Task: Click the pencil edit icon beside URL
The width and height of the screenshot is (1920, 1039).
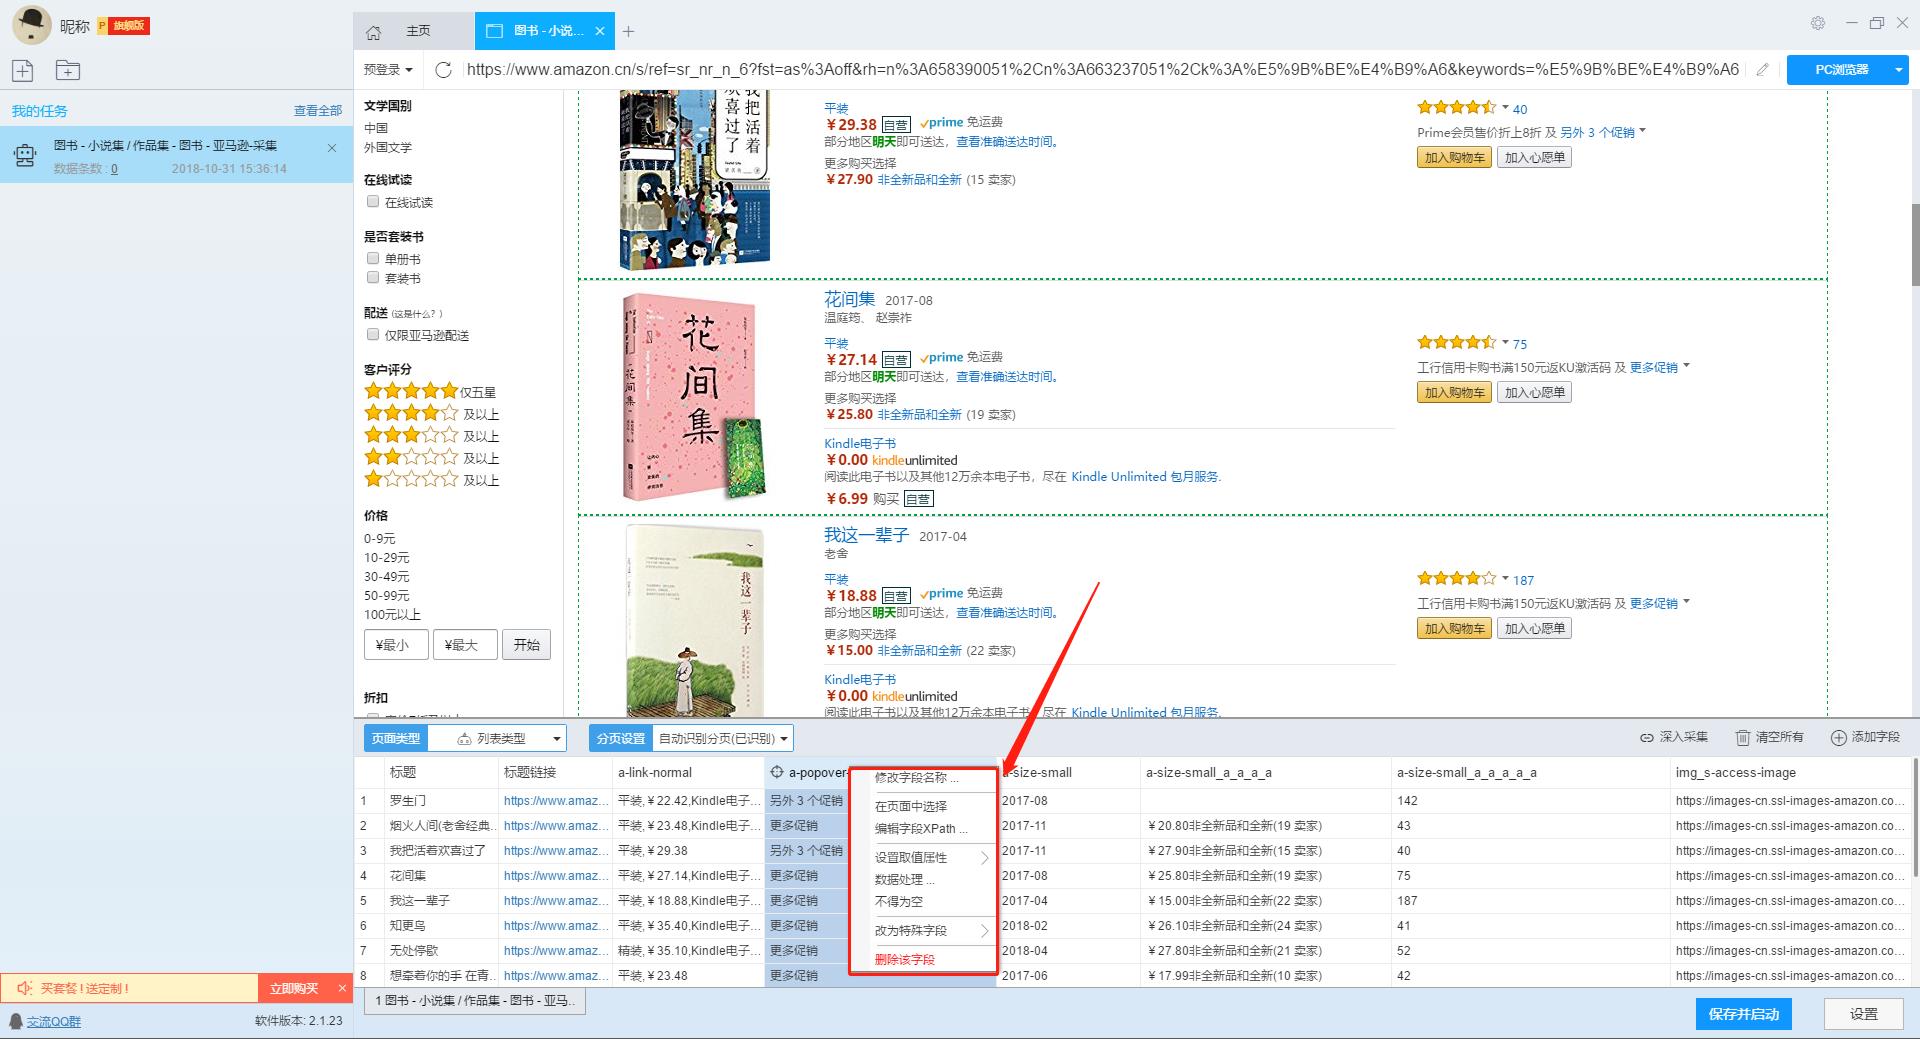Action: 1762,69
